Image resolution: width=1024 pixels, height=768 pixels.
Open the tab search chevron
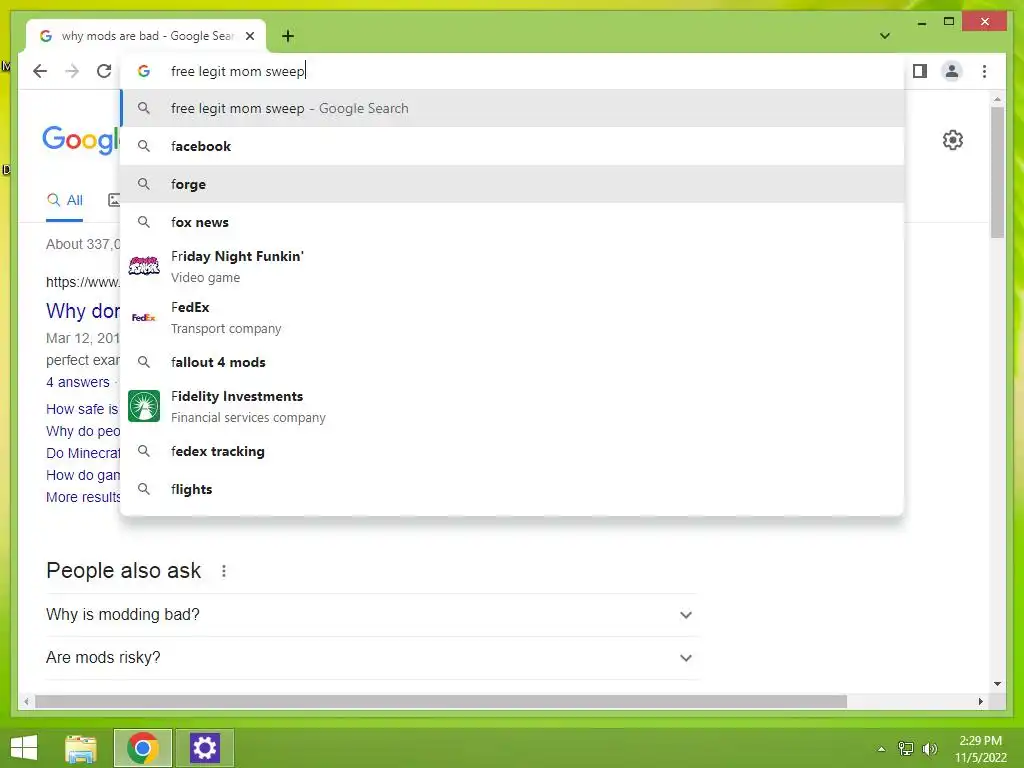tap(885, 36)
